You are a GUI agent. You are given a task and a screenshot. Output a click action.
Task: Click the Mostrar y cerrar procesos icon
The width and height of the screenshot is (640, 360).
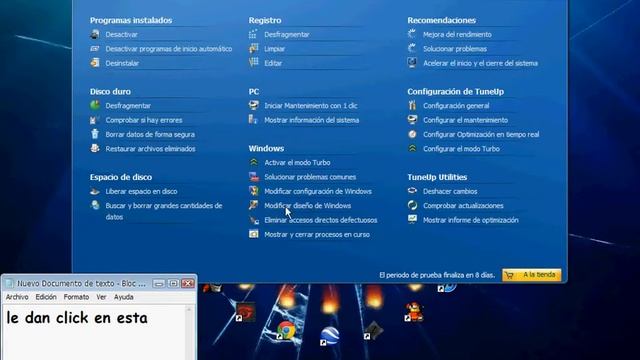click(x=253, y=234)
